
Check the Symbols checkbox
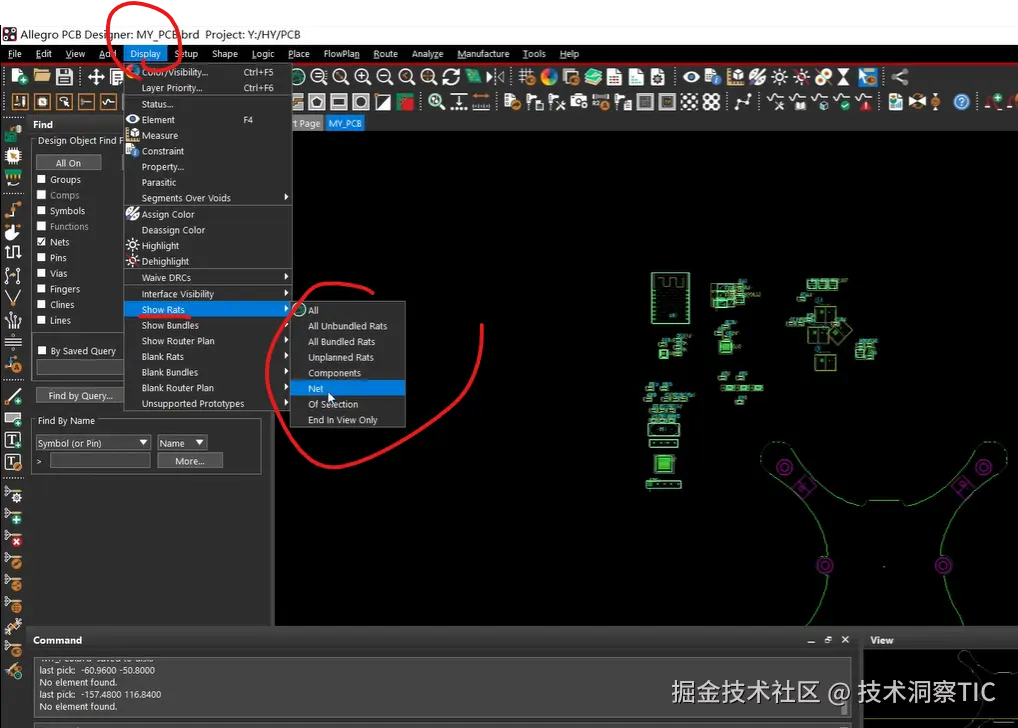pyautogui.click(x=42, y=210)
